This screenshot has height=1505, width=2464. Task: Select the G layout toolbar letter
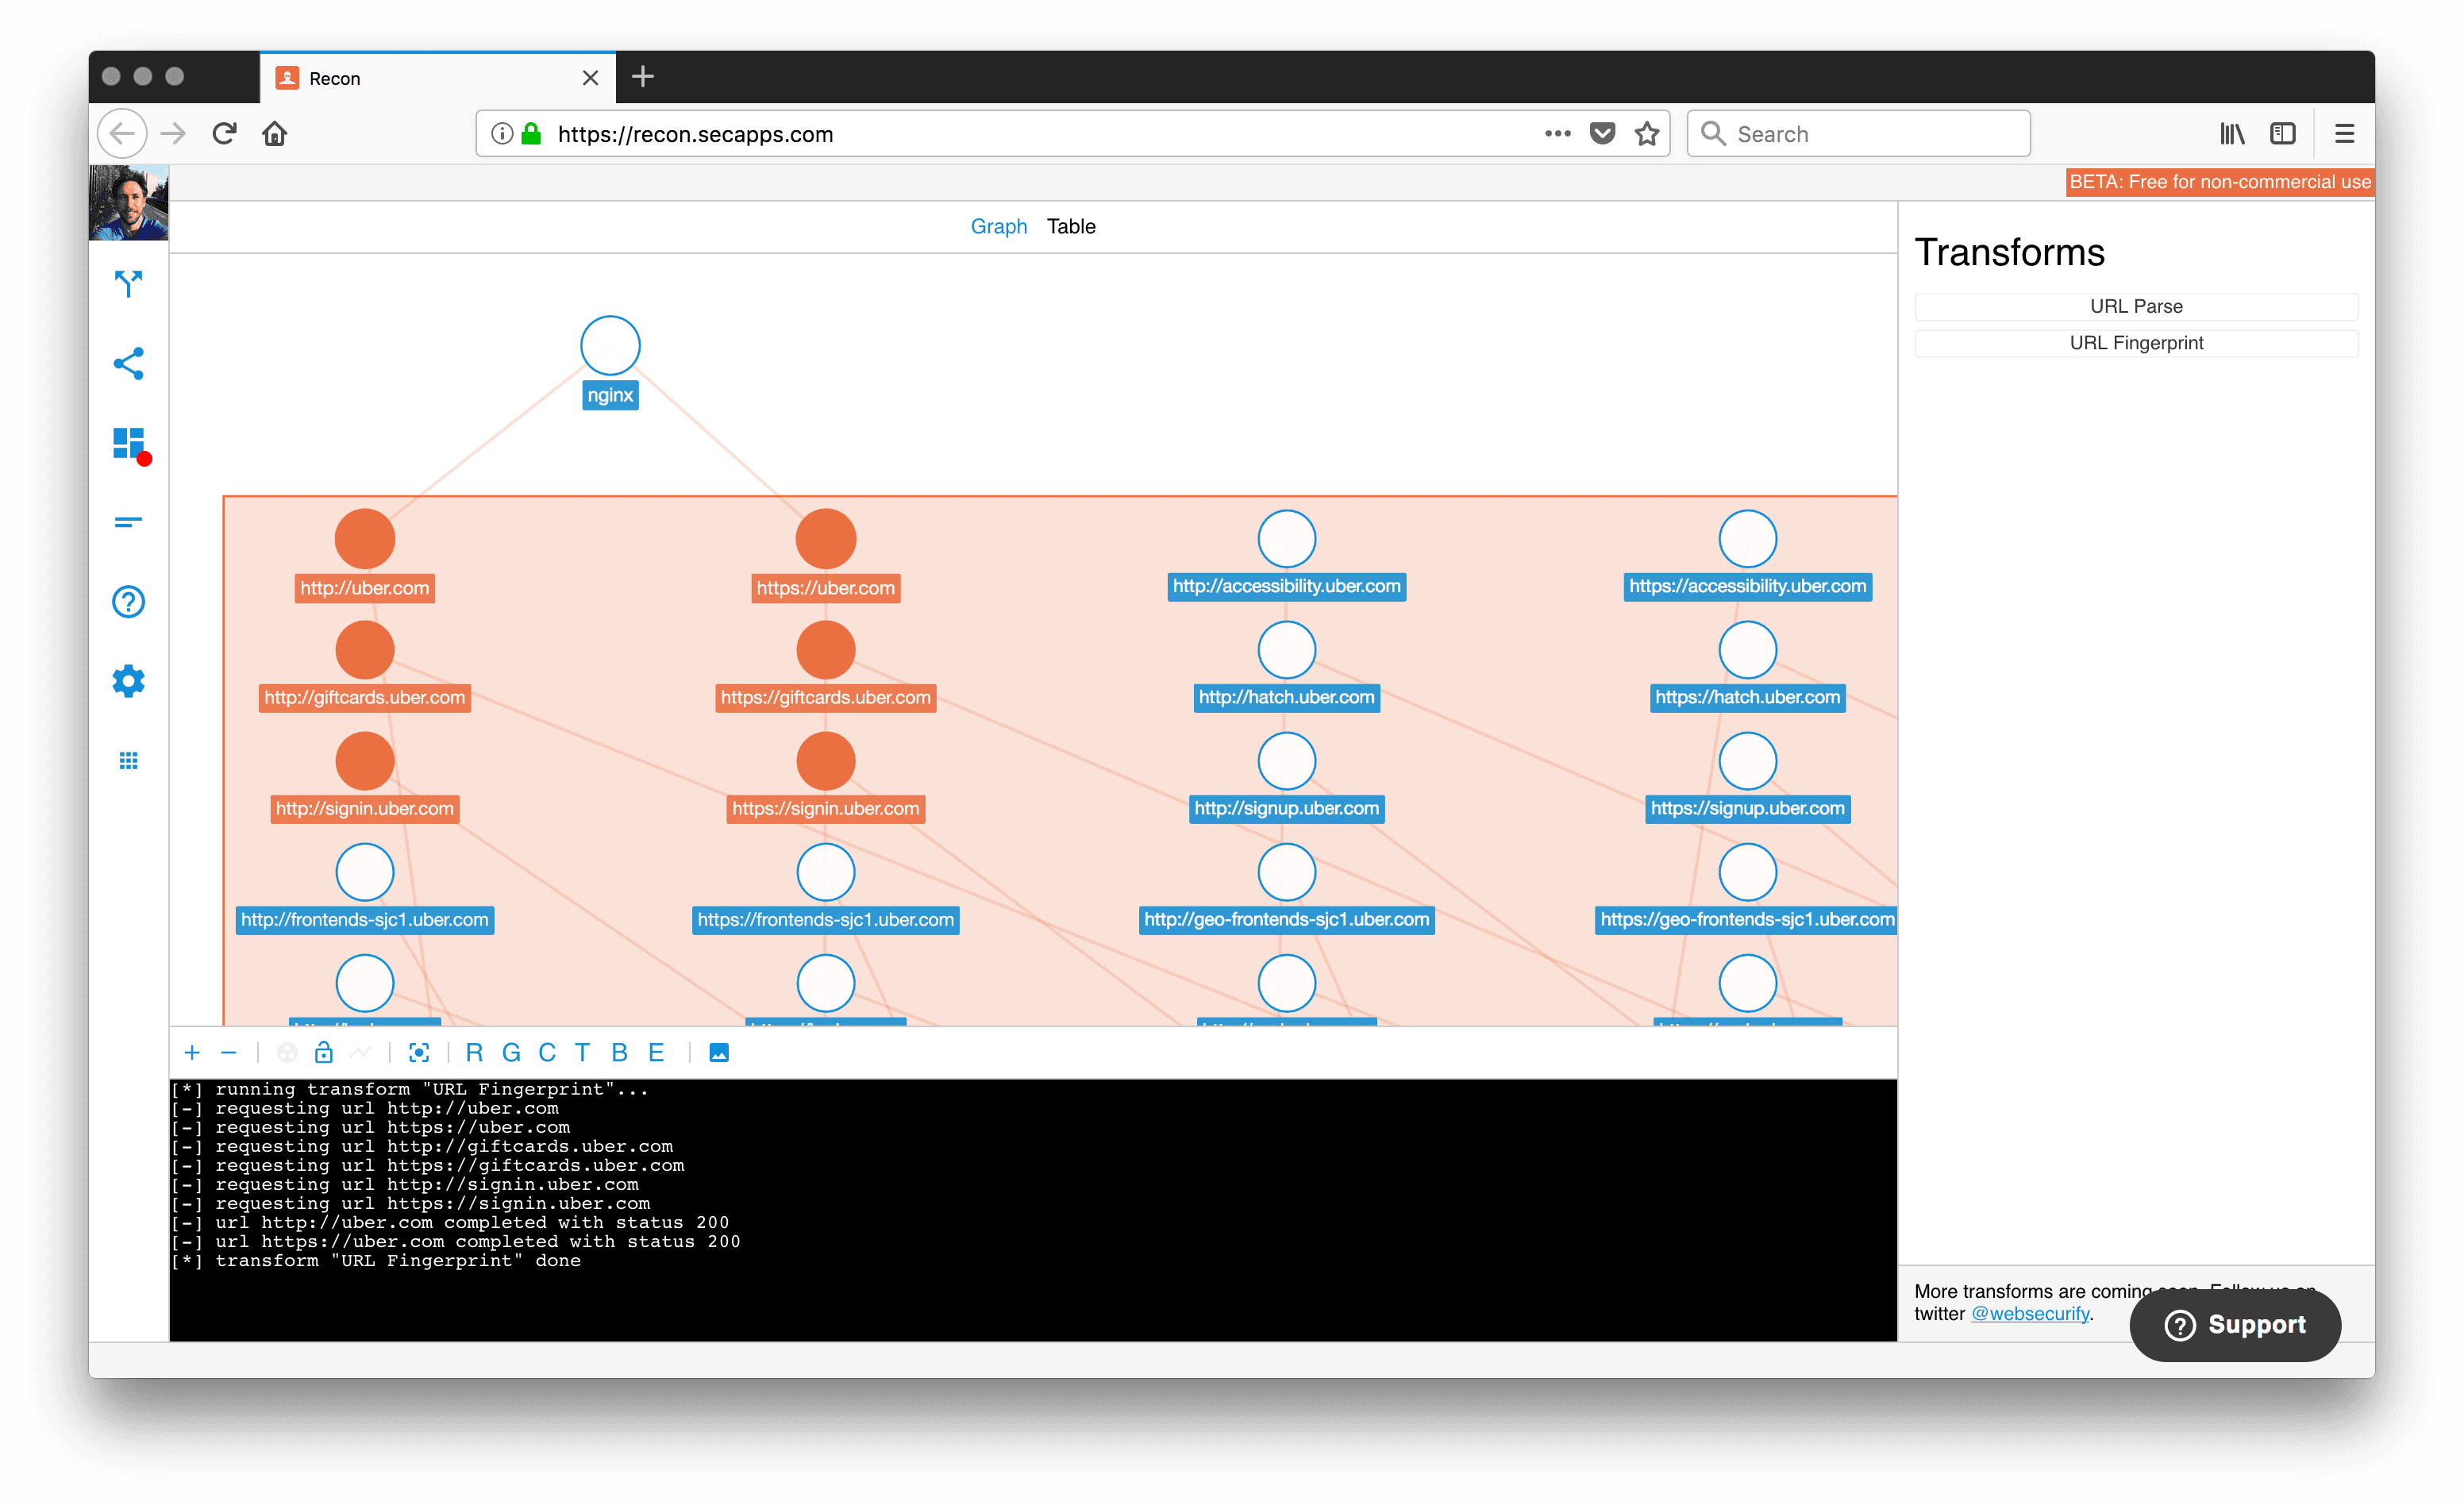511,1052
